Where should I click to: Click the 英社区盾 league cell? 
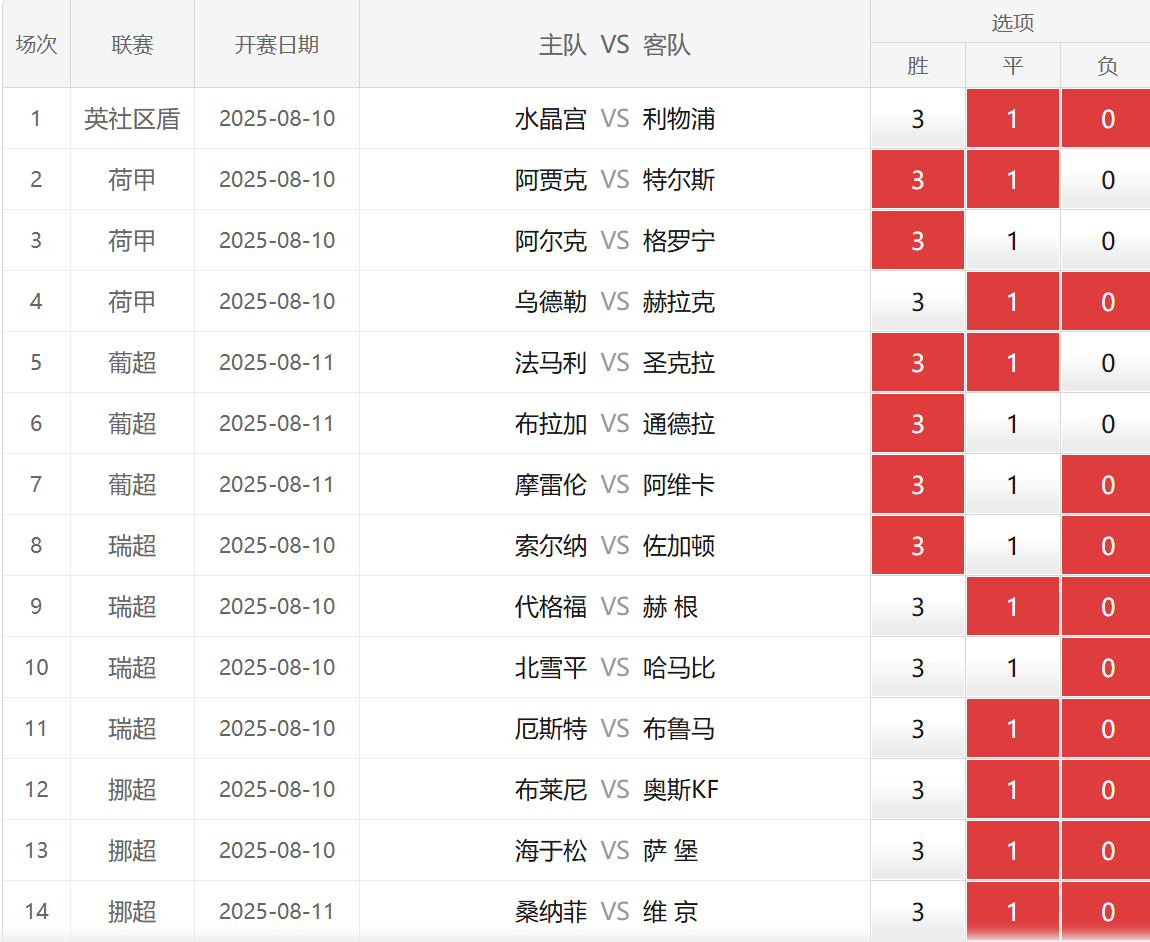pyautogui.click(x=132, y=119)
